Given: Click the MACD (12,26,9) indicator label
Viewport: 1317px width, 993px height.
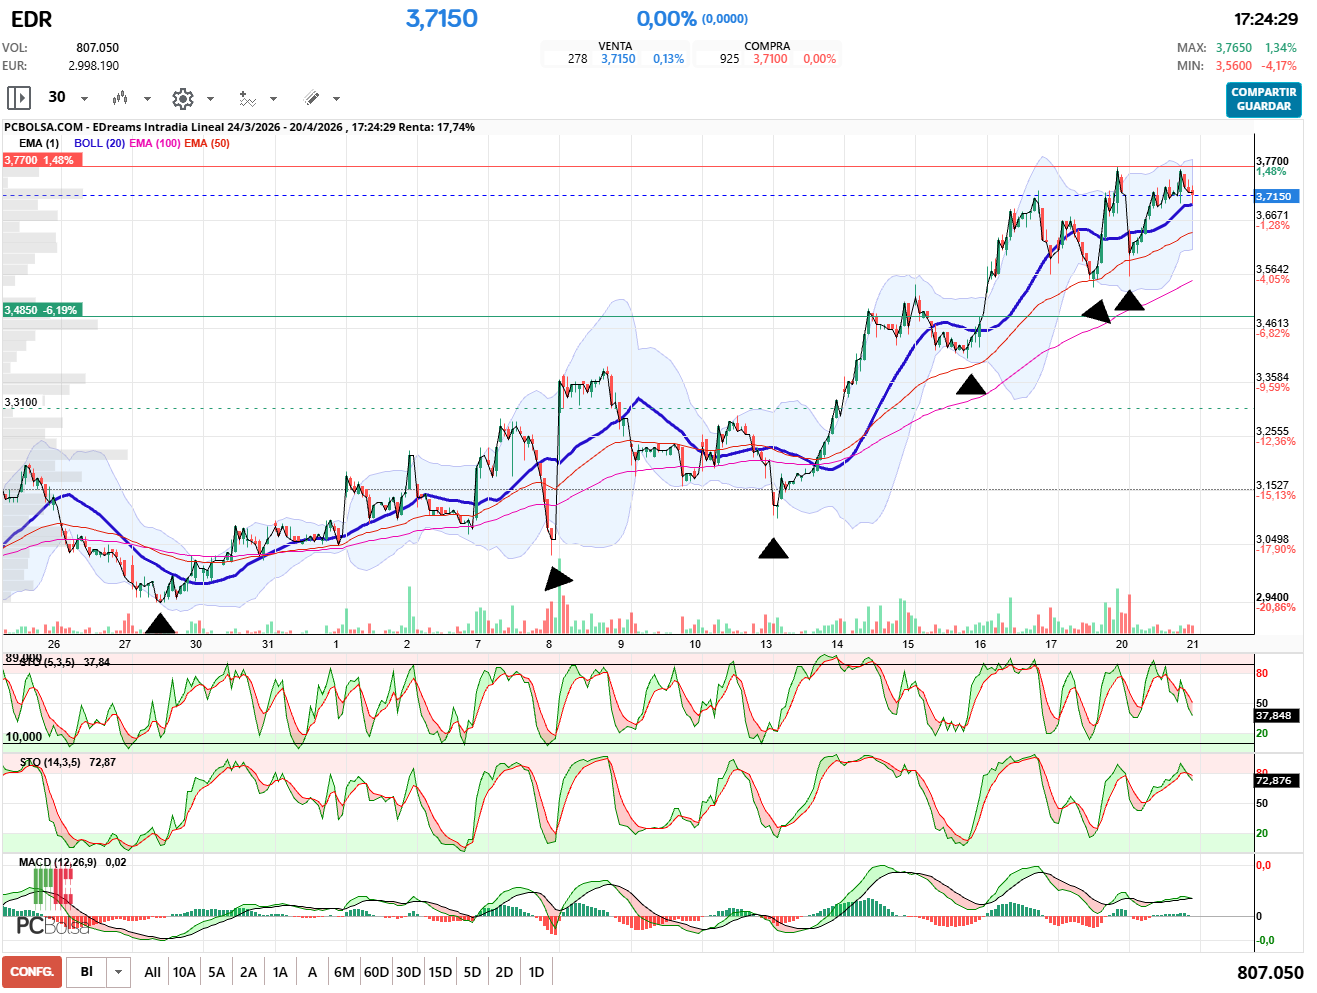Looking at the screenshot, I should click(x=58, y=862).
